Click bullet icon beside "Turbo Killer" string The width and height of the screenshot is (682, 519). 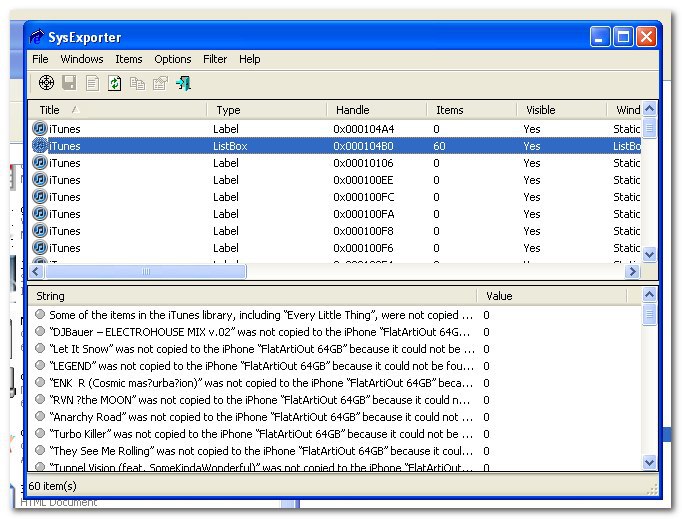[40, 433]
